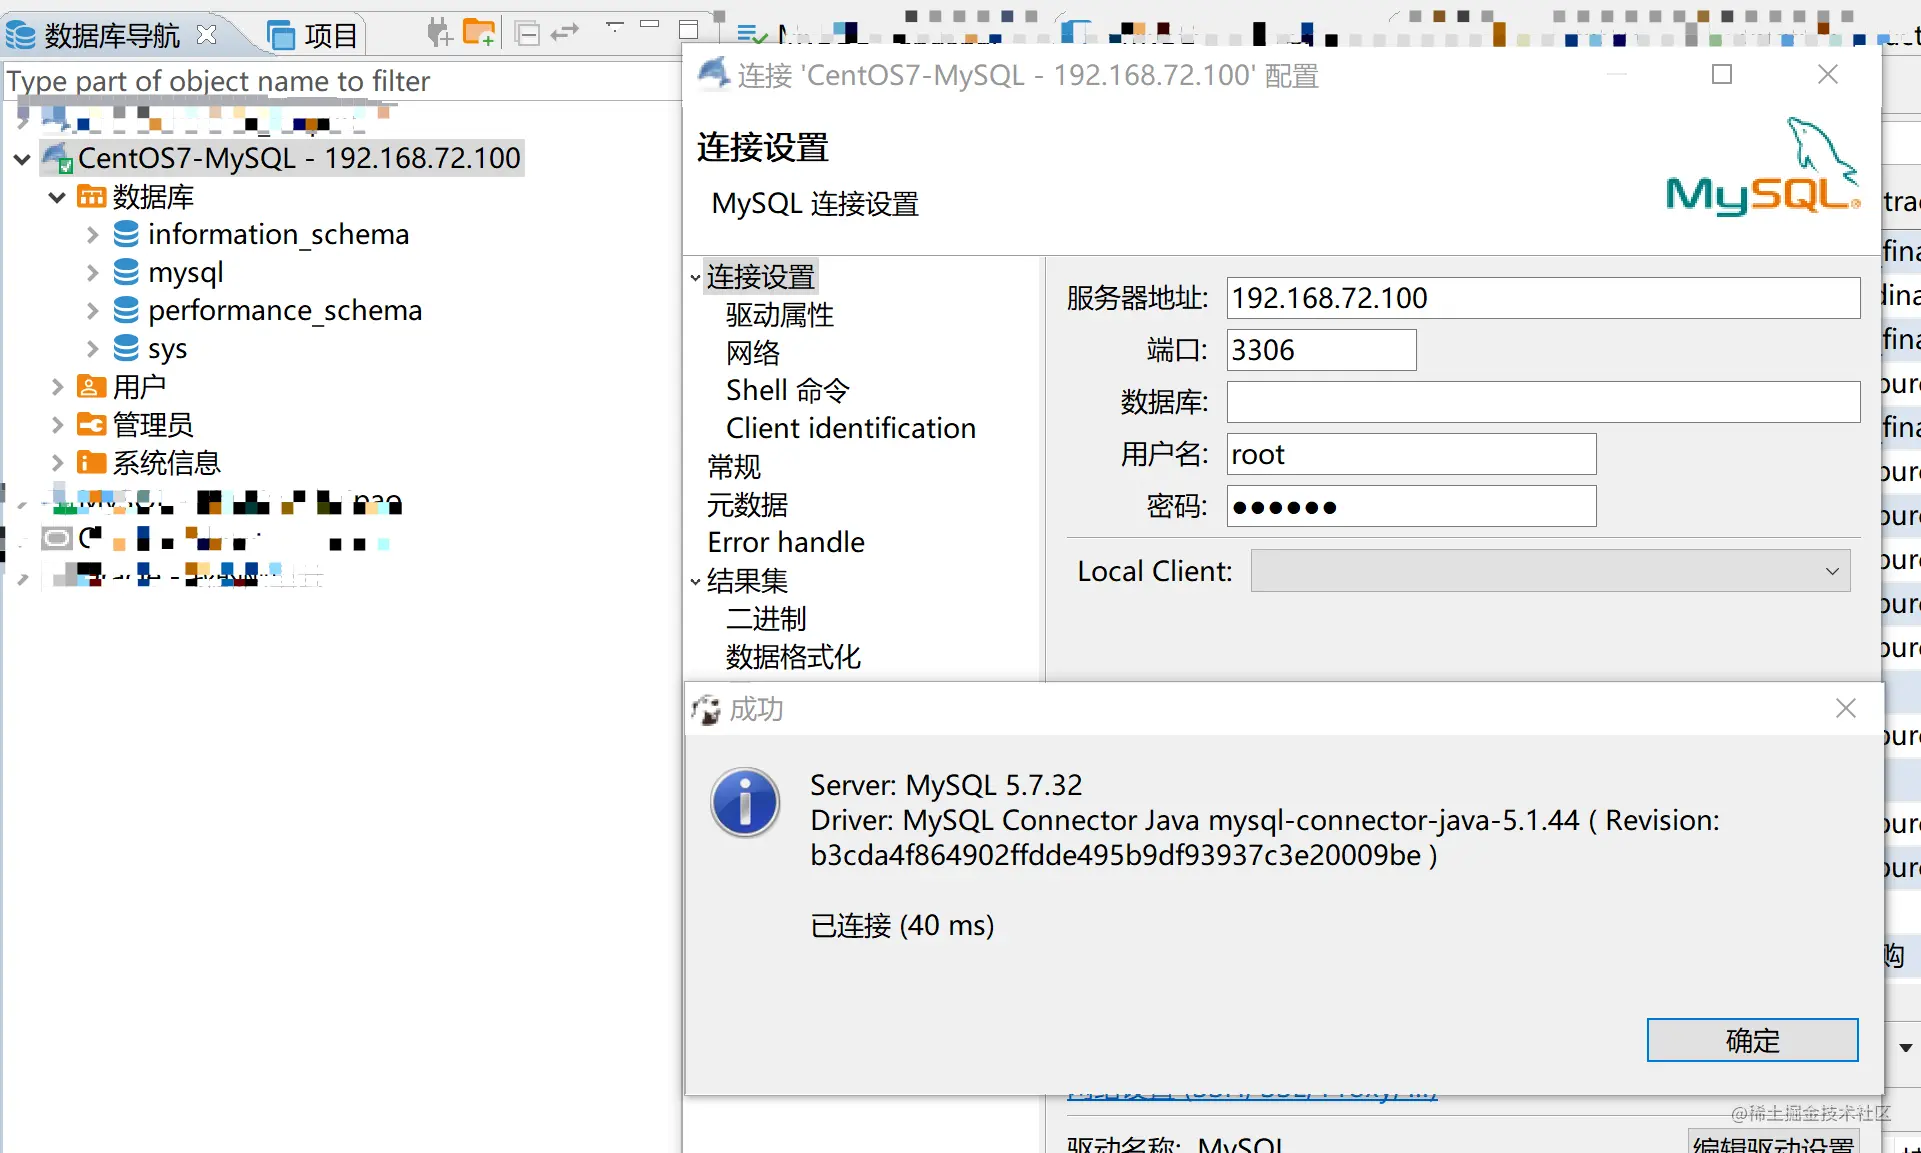Screen dimensions: 1921x1153
Task: Click the 数据库 folder icon
Action: [x=91, y=196]
